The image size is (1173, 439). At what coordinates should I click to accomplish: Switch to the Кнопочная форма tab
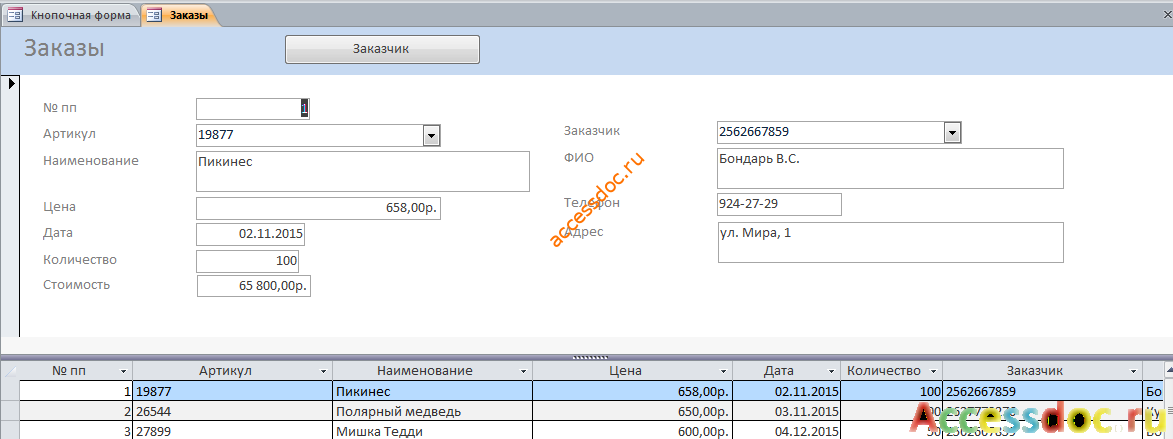pyautogui.click(x=72, y=15)
